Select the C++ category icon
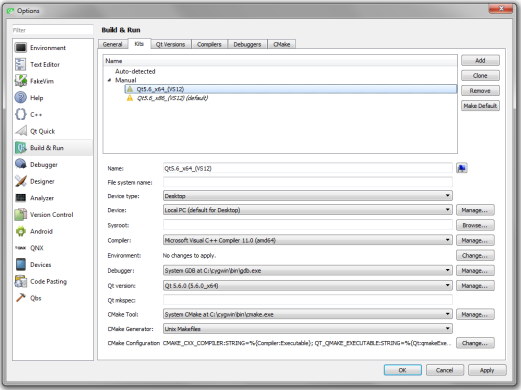This screenshot has width=521, height=390. point(21,114)
